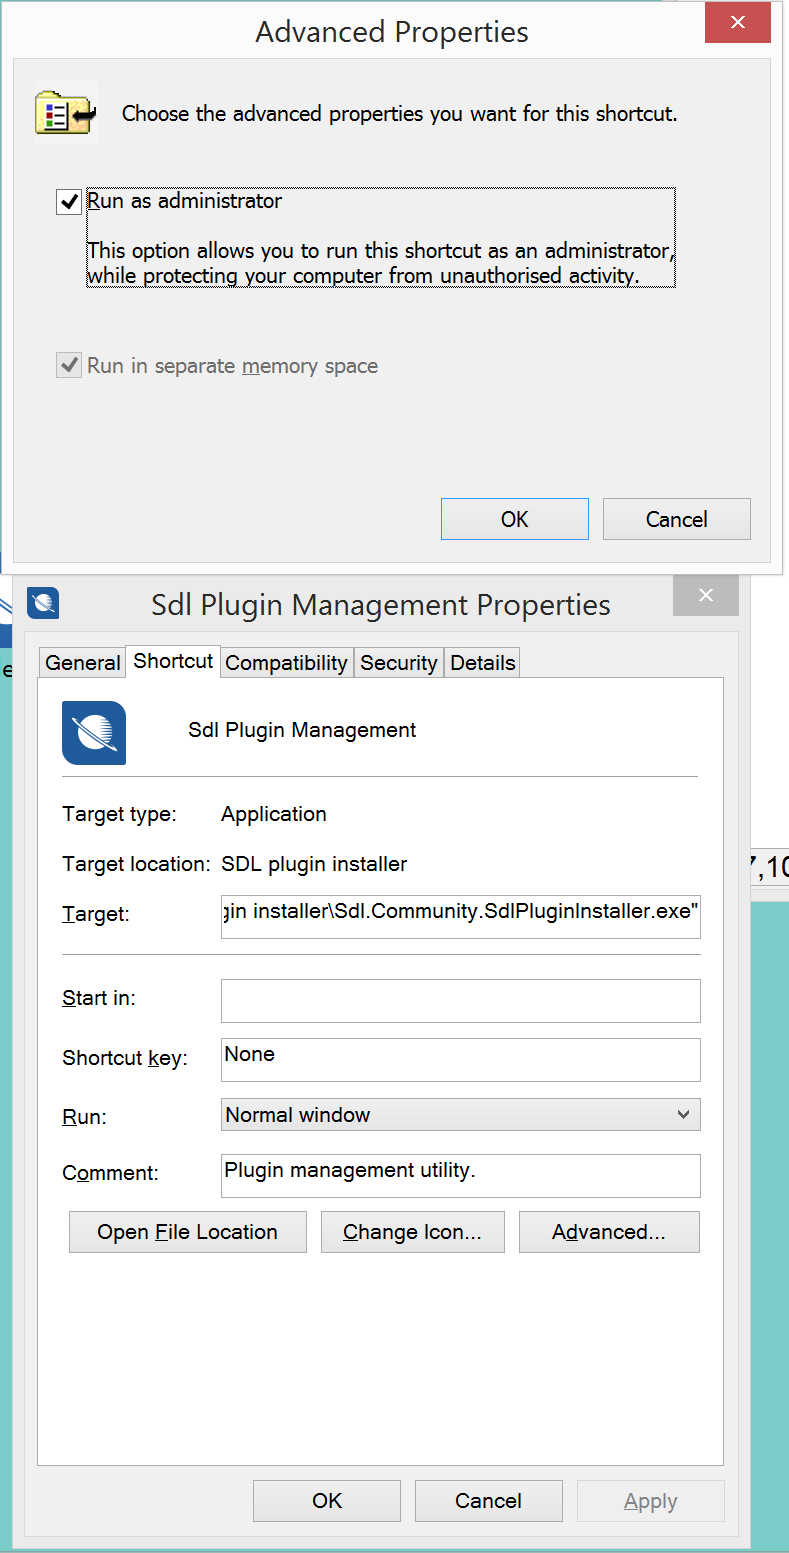Show the Details tab
This screenshot has width=789, height=1553.
coord(483,663)
